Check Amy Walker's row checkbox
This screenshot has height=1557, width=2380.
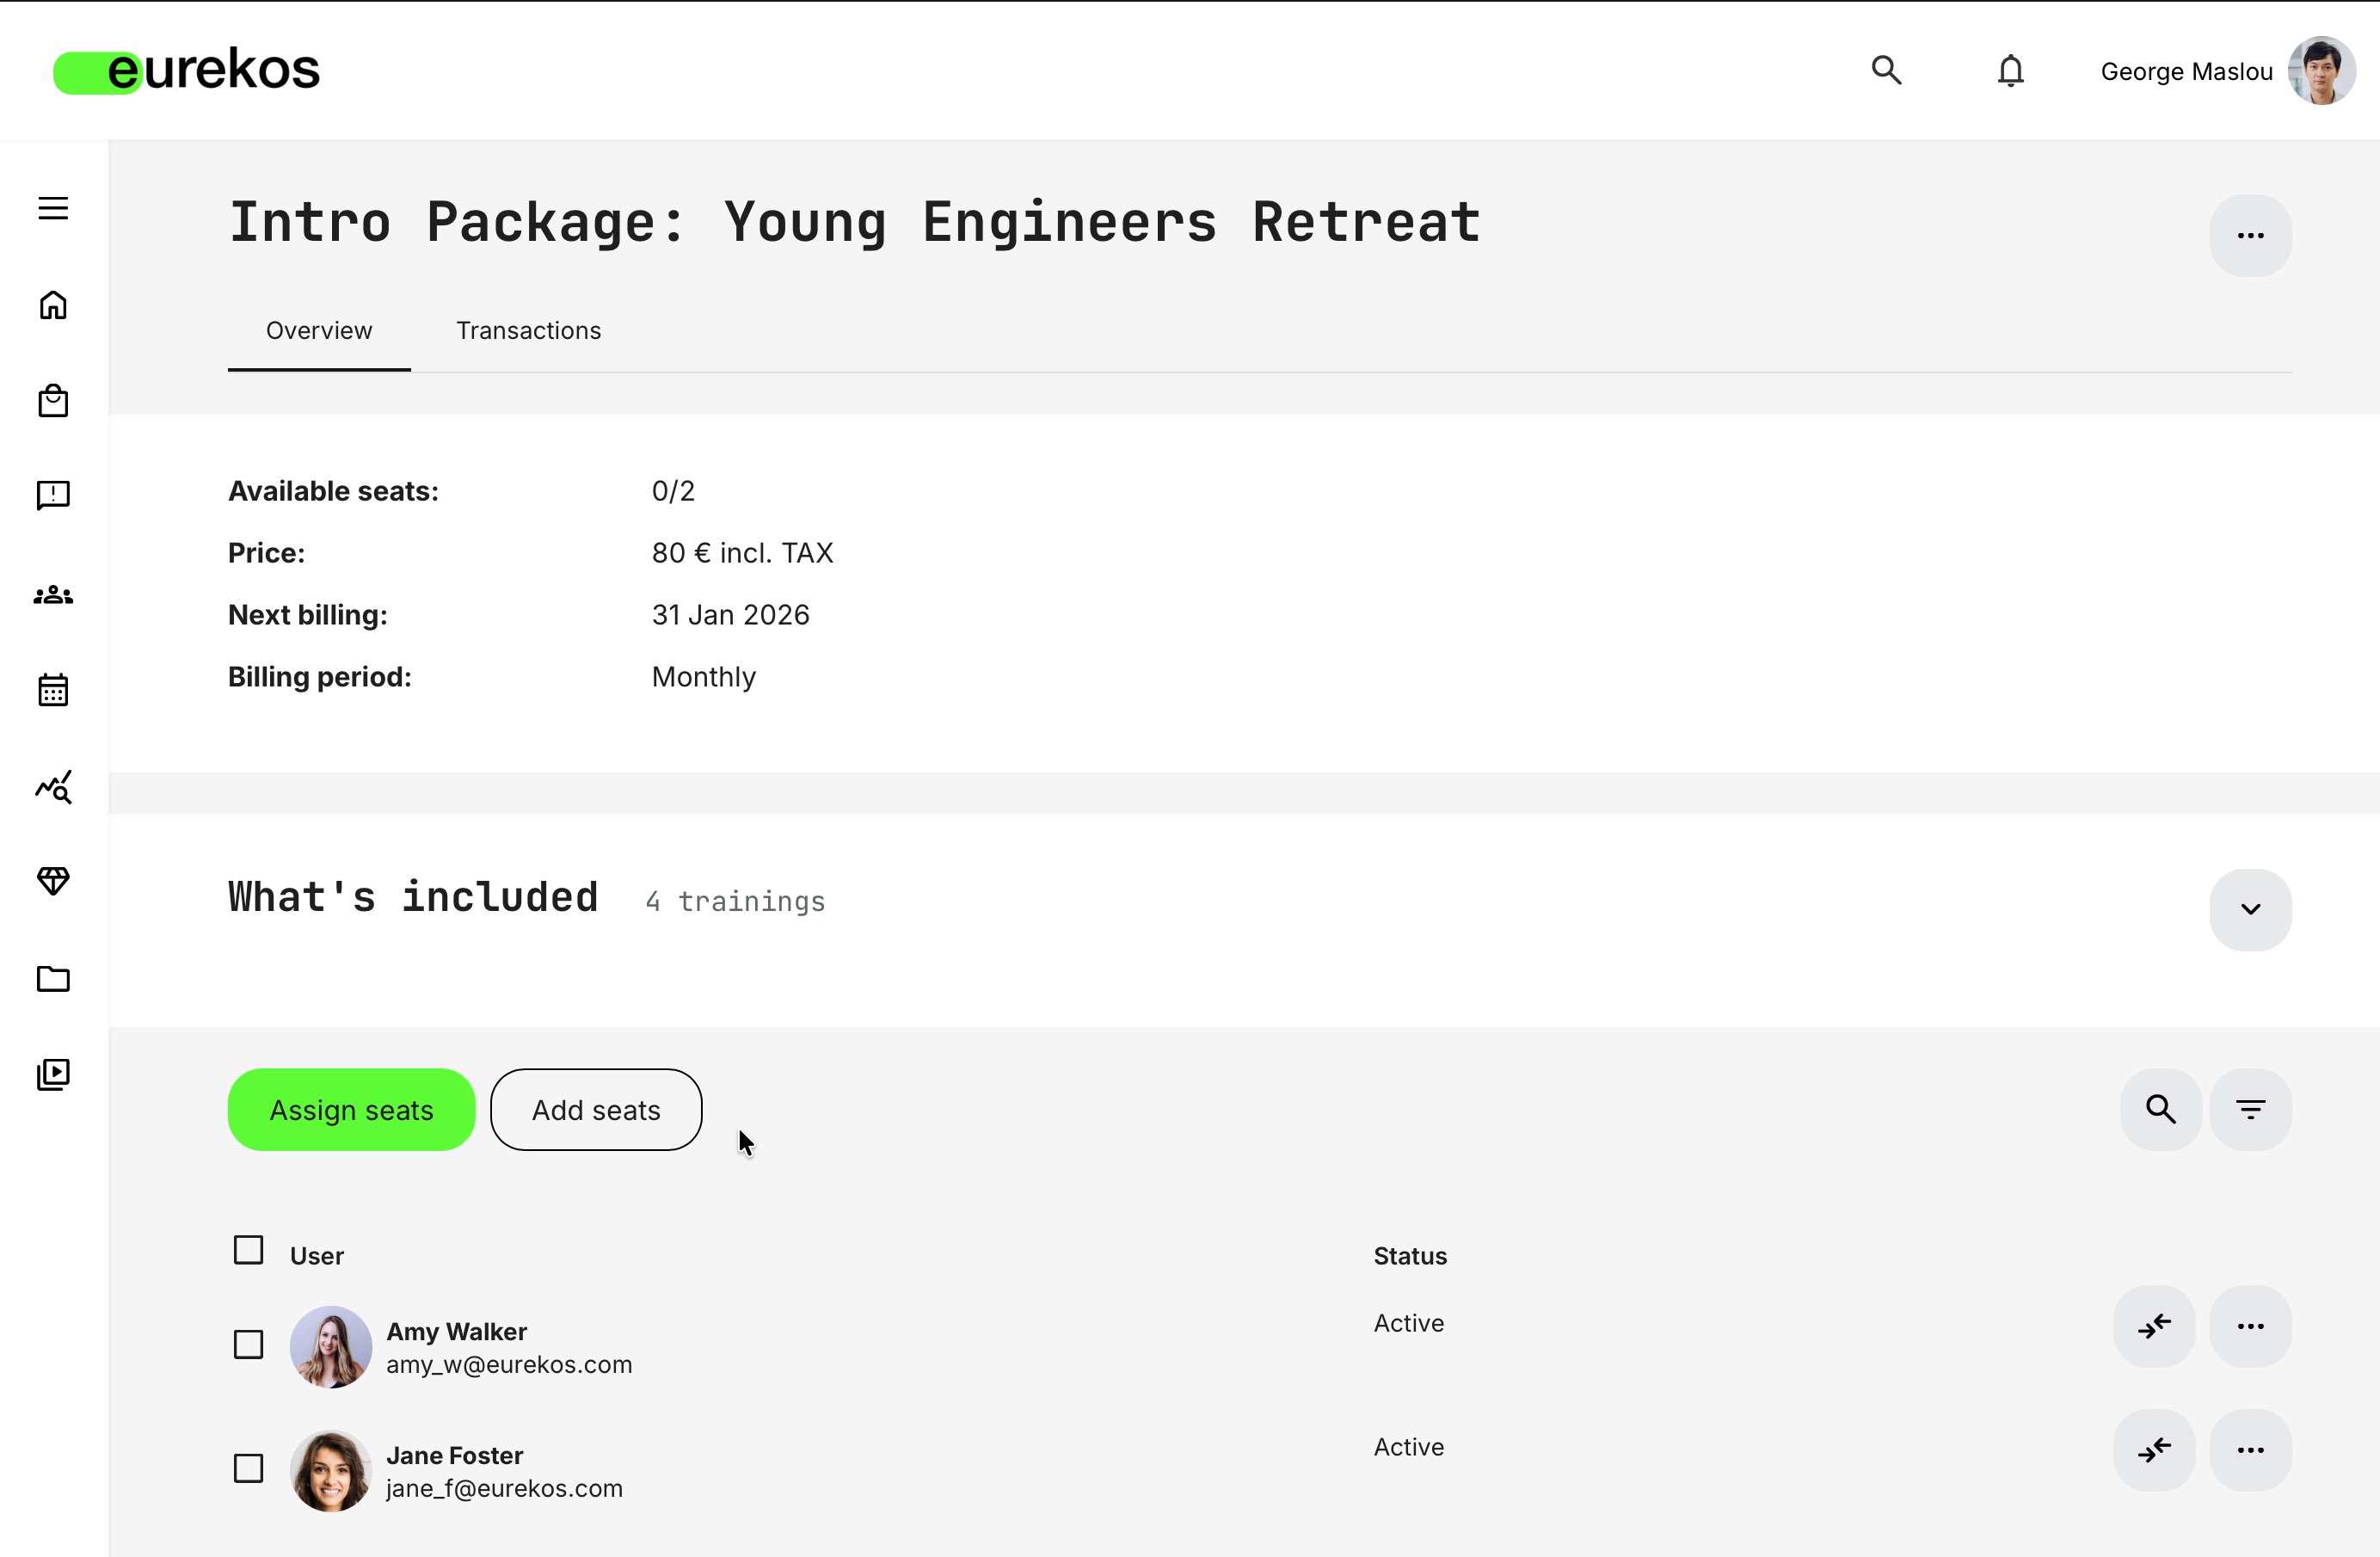point(248,1345)
